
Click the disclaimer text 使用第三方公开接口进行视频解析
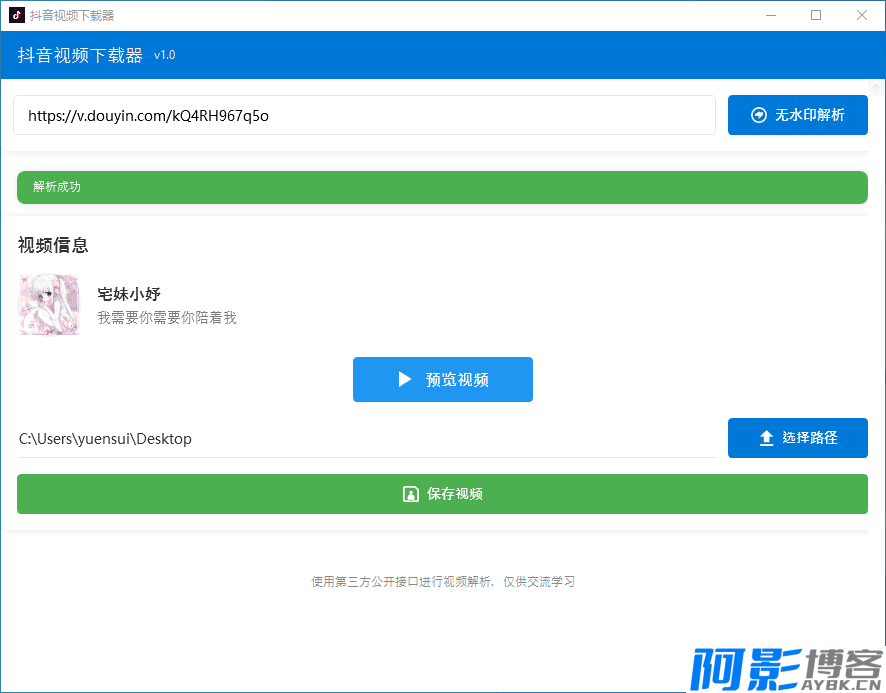point(401,582)
